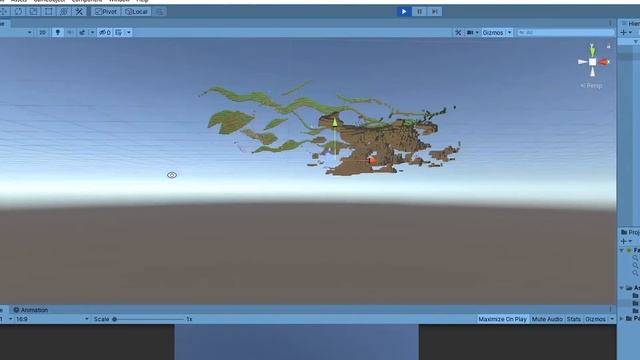Click the center cube of the orientation gizmo
This screenshot has height=360, width=640.
click(x=592, y=62)
